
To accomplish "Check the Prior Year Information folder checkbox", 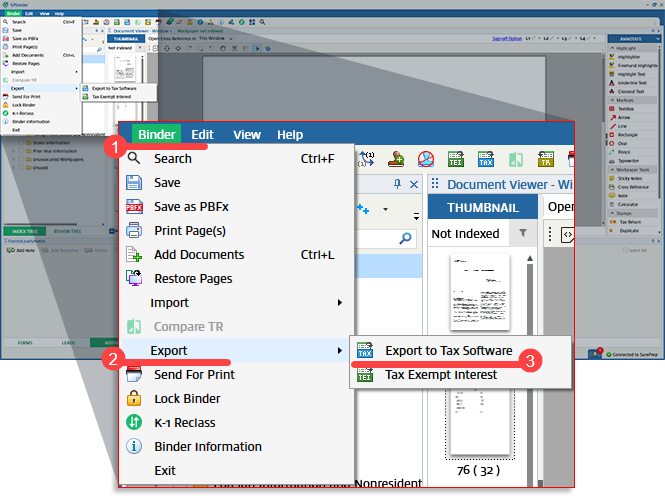I will point(22,151).
